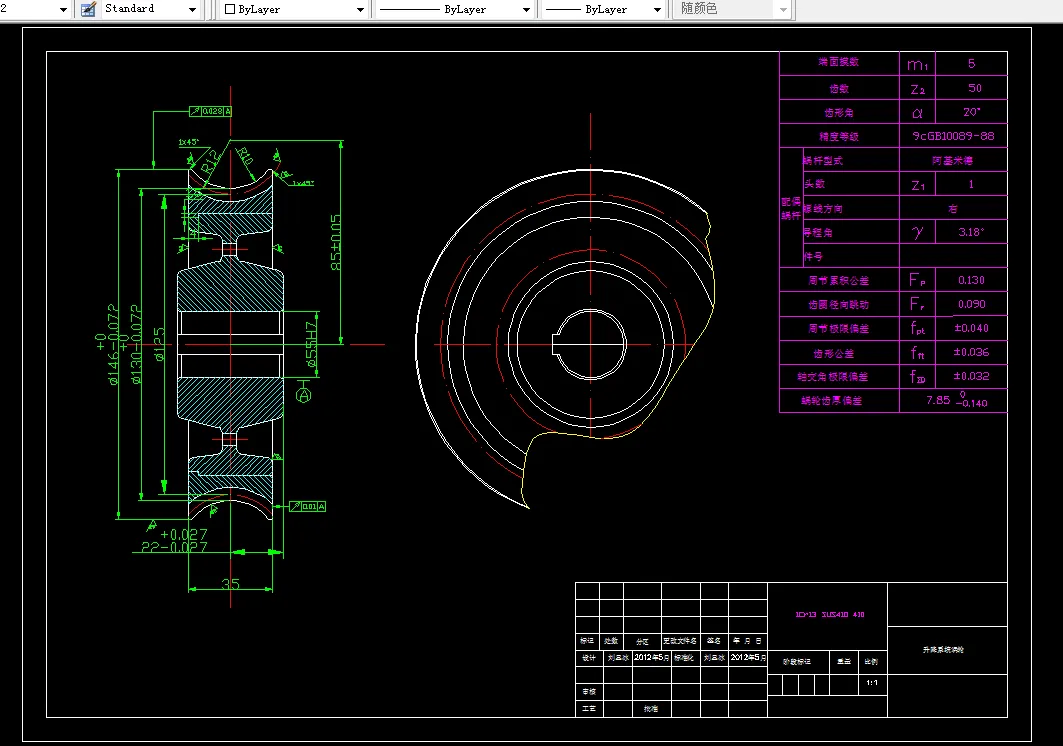The height and width of the screenshot is (746, 1063).
Task: Select the 7.85 tooth thickness value
Action: pyautogui.click(x=938, y=400)
